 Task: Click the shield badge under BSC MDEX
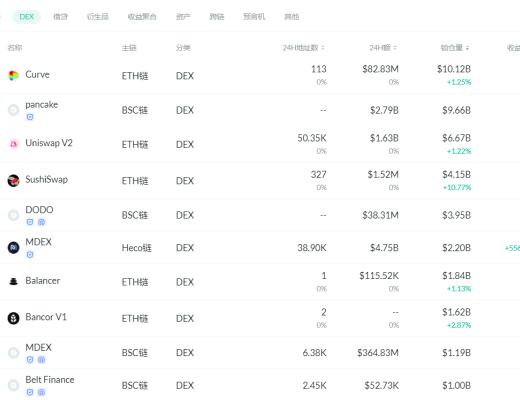[x=30, y=360]
